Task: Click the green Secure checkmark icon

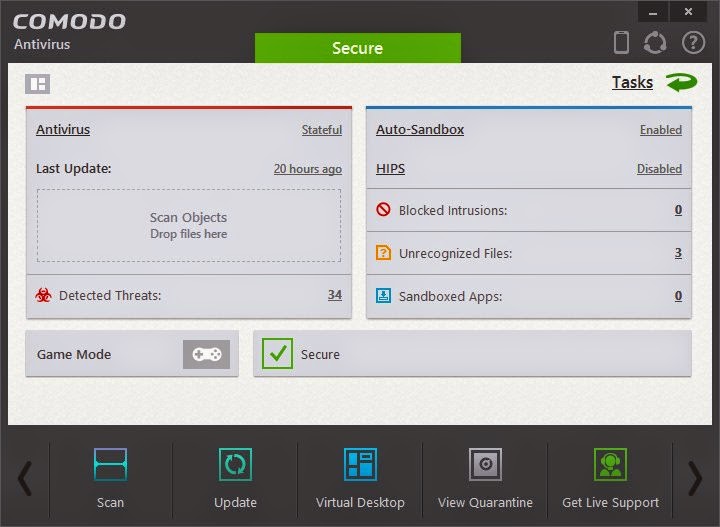Action: point(277,353)
